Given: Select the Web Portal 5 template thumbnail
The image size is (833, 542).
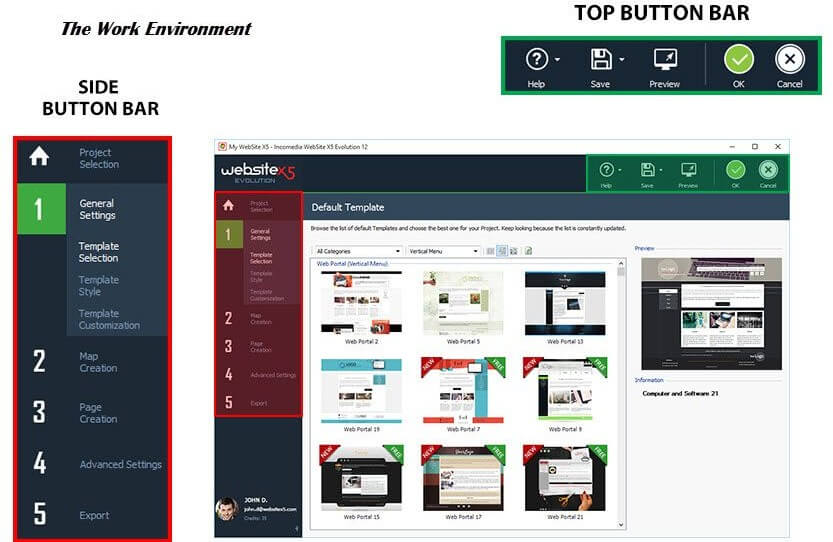Looking at the screenshot, I should [463, 302].
